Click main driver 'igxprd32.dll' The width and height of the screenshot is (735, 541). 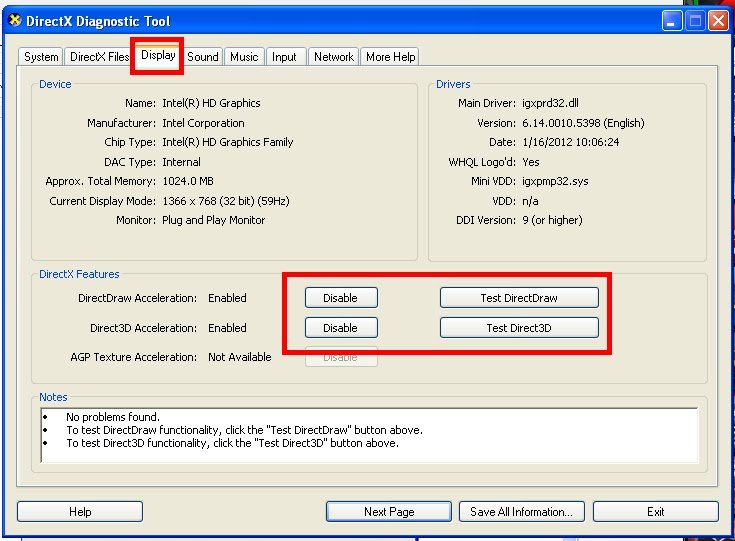(x=550, y=103)
